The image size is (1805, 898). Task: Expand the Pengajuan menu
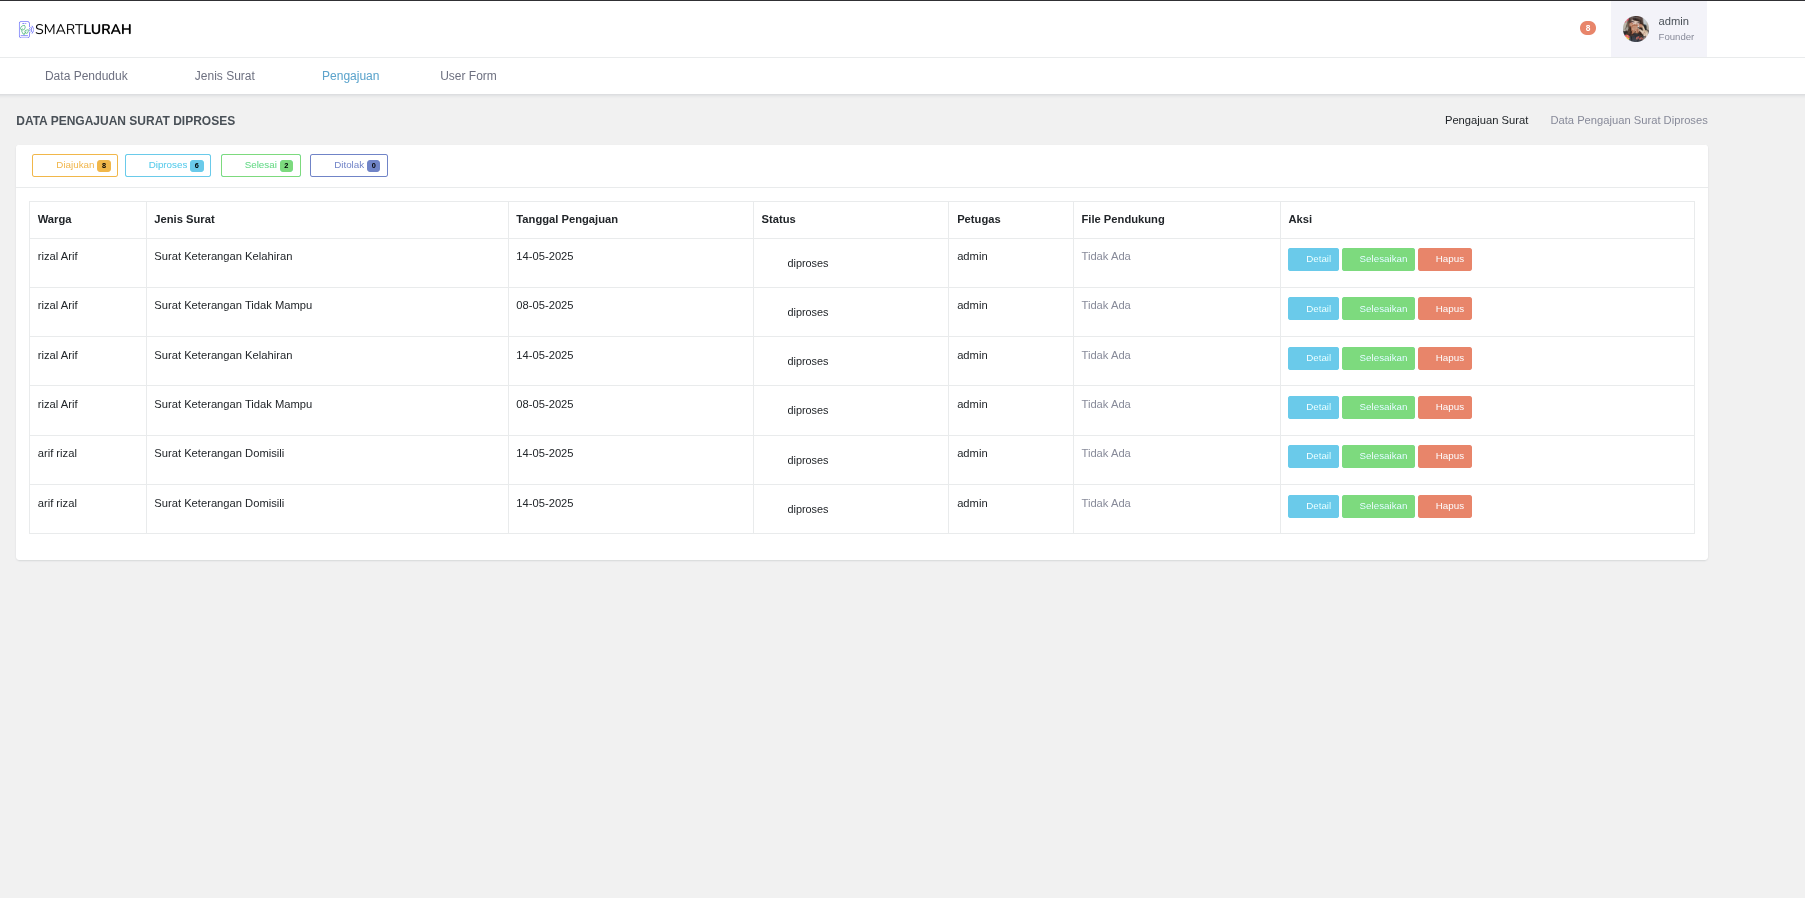coord(350,76)
